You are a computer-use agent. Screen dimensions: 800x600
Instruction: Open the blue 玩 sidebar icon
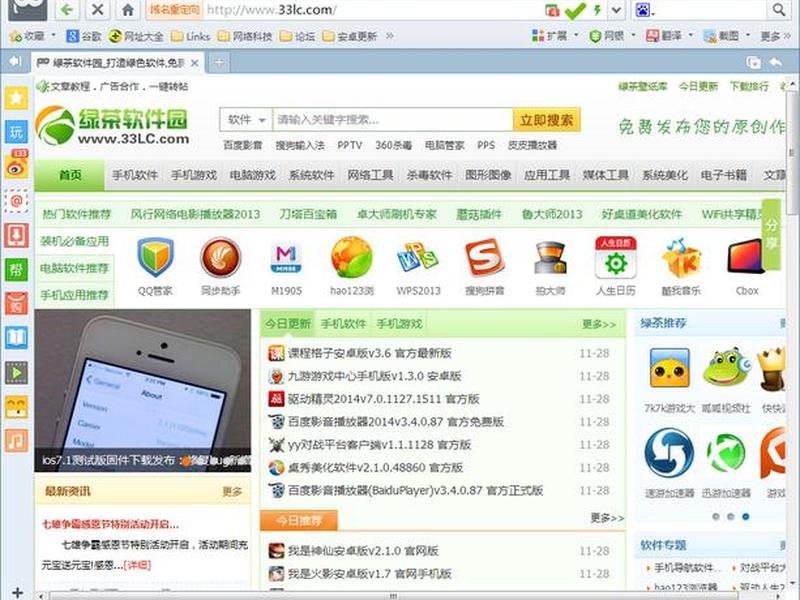click(16, 132)
